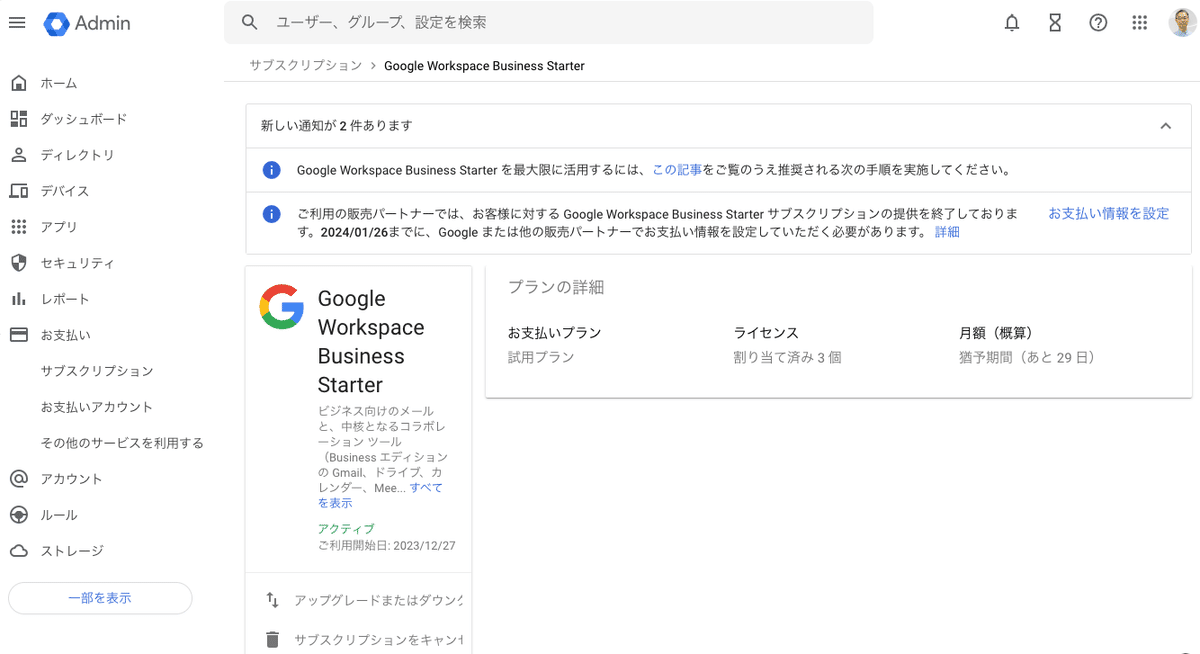Click the 試用プラン value

click(541, 357)
